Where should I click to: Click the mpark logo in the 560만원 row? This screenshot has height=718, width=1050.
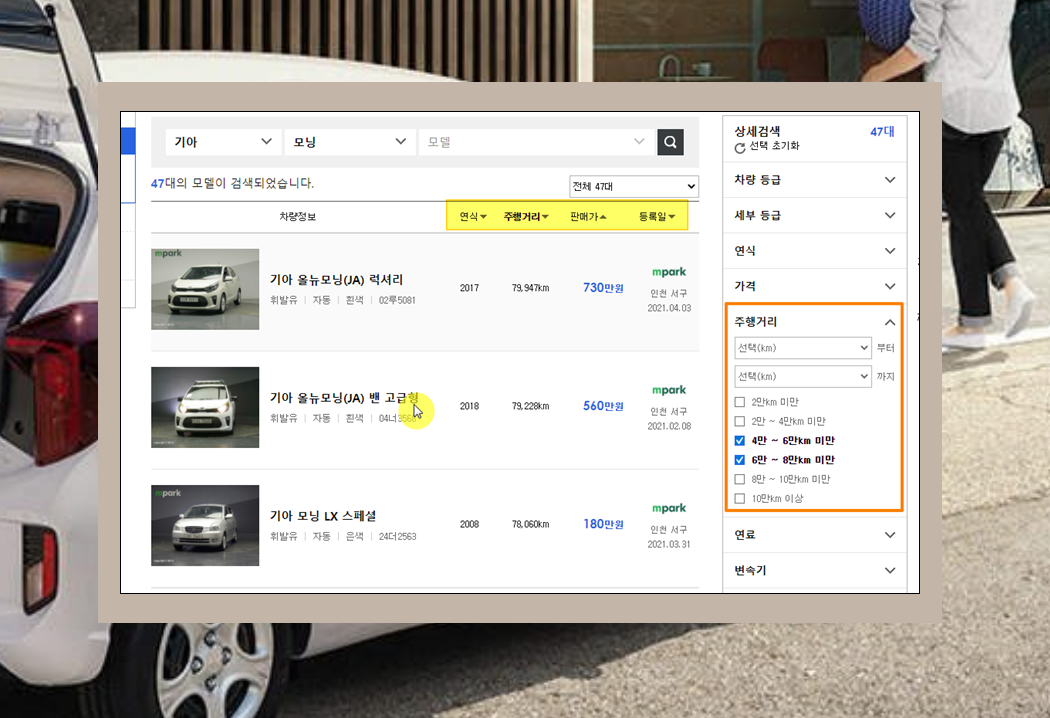pyautogui.click(x=669, y=390)
